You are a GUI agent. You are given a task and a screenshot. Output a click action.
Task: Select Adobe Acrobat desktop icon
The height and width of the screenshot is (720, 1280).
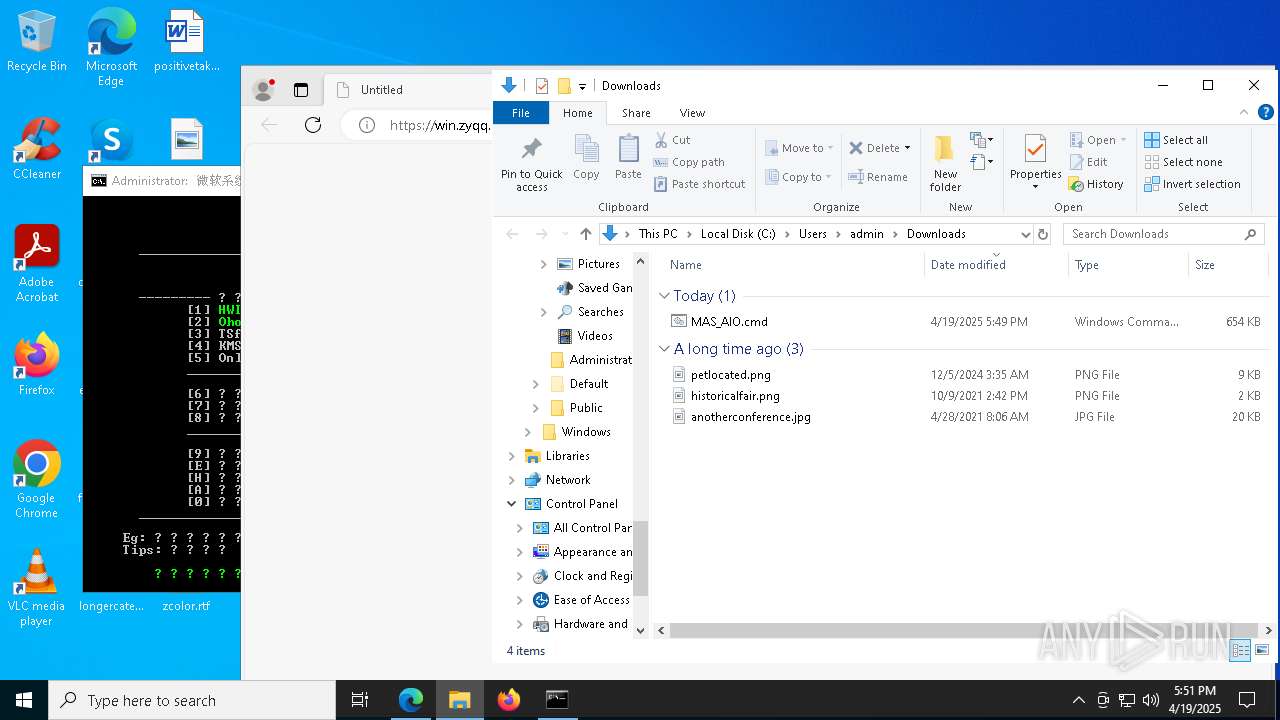[37, 264]
